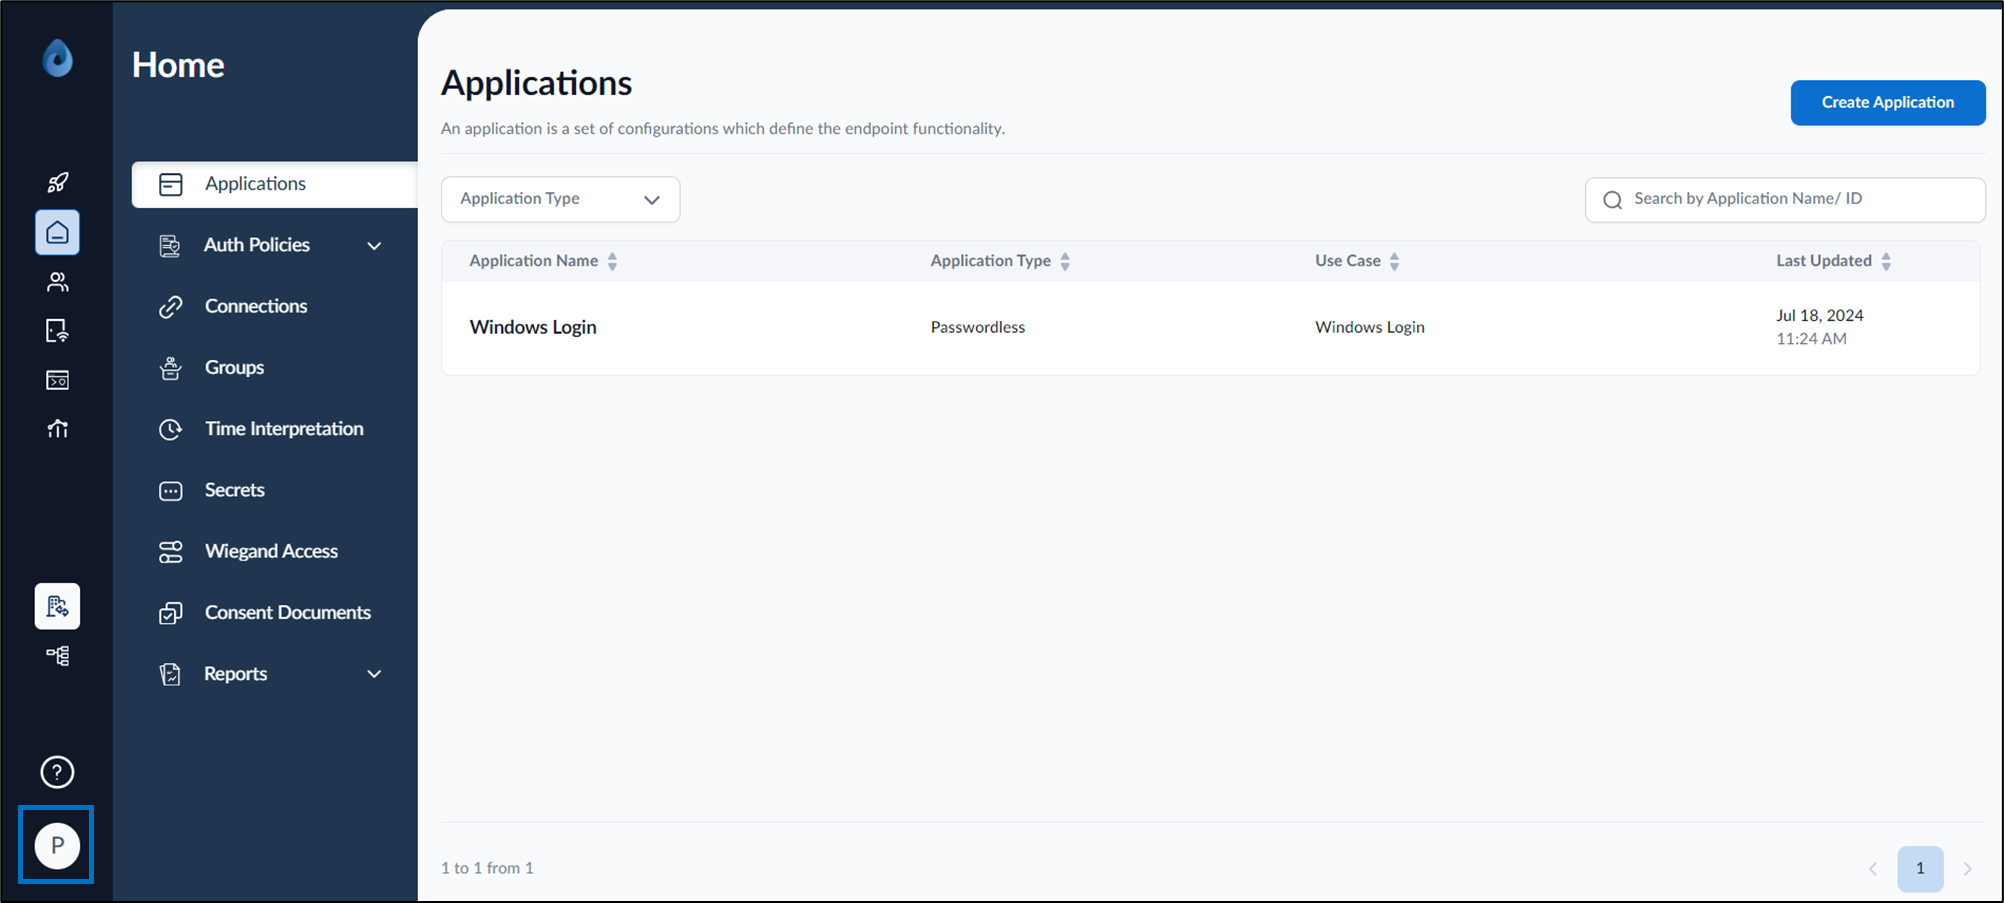This screenshot has height=903, width=2004.
Task: Open the Windows Login application name
Action: [x=533, y=327]
